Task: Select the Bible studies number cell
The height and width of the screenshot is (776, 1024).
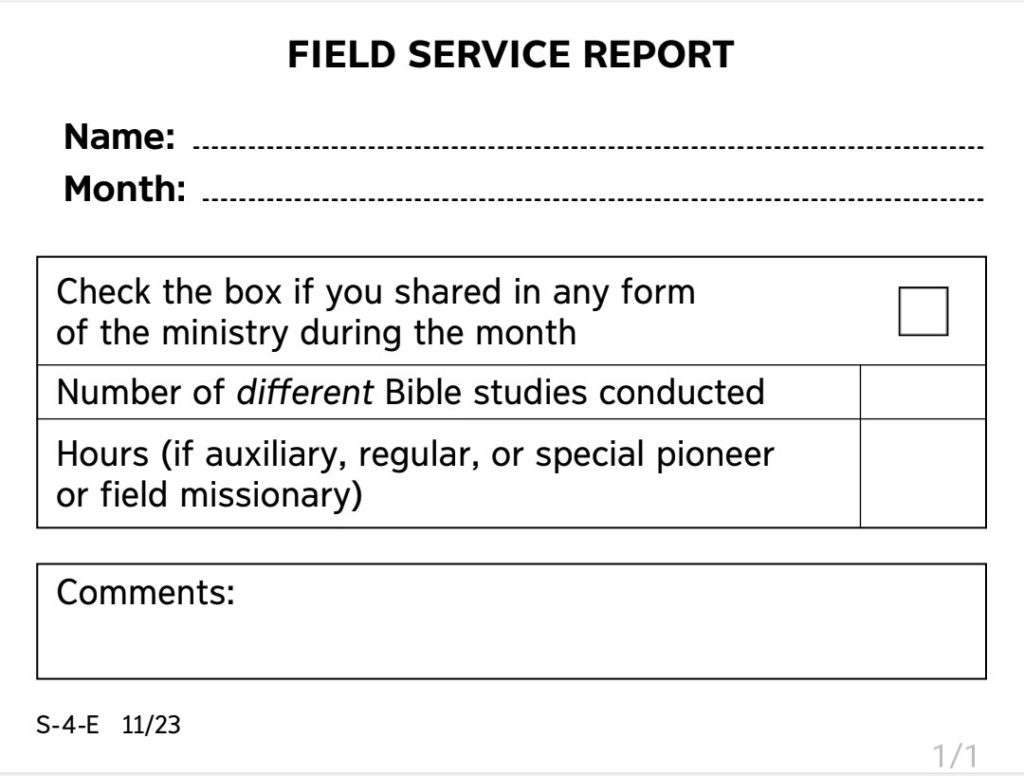Action: click(923, 392)
